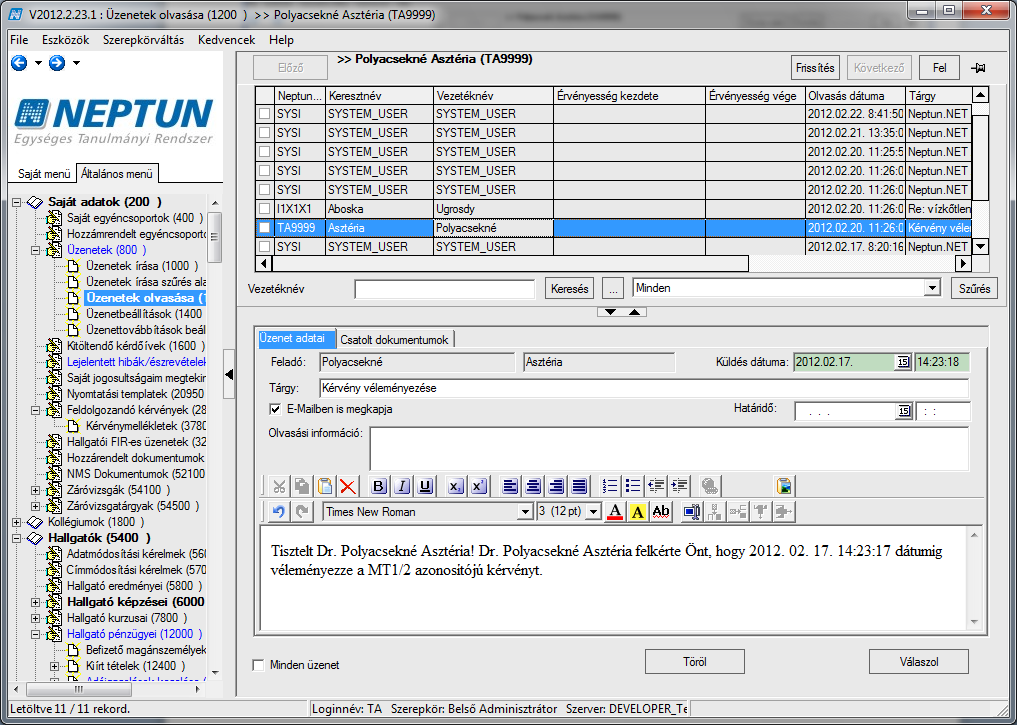Pick the red font color A
The image size is (1017, 725).
[x=615, y=512]
